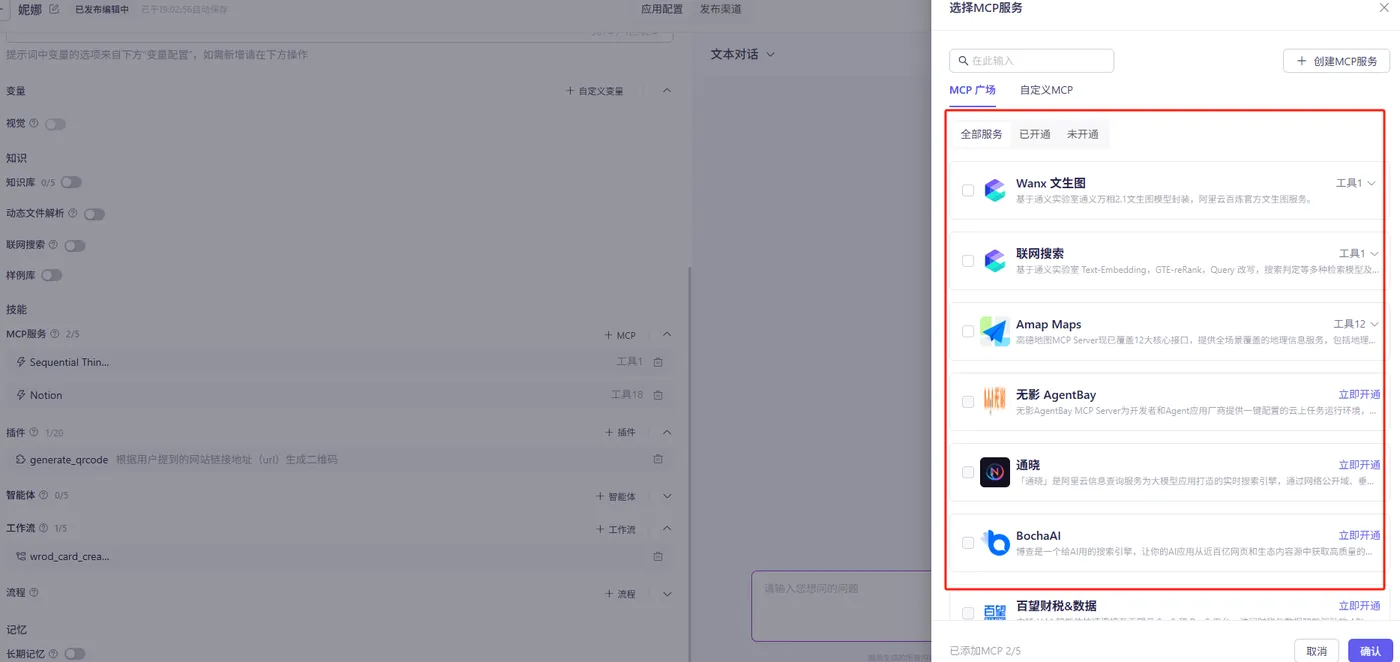The width and height of the screenshot is (1400, 662).
Task: Delete generate_qrcode plugin via trash icon
Action: 658,459
